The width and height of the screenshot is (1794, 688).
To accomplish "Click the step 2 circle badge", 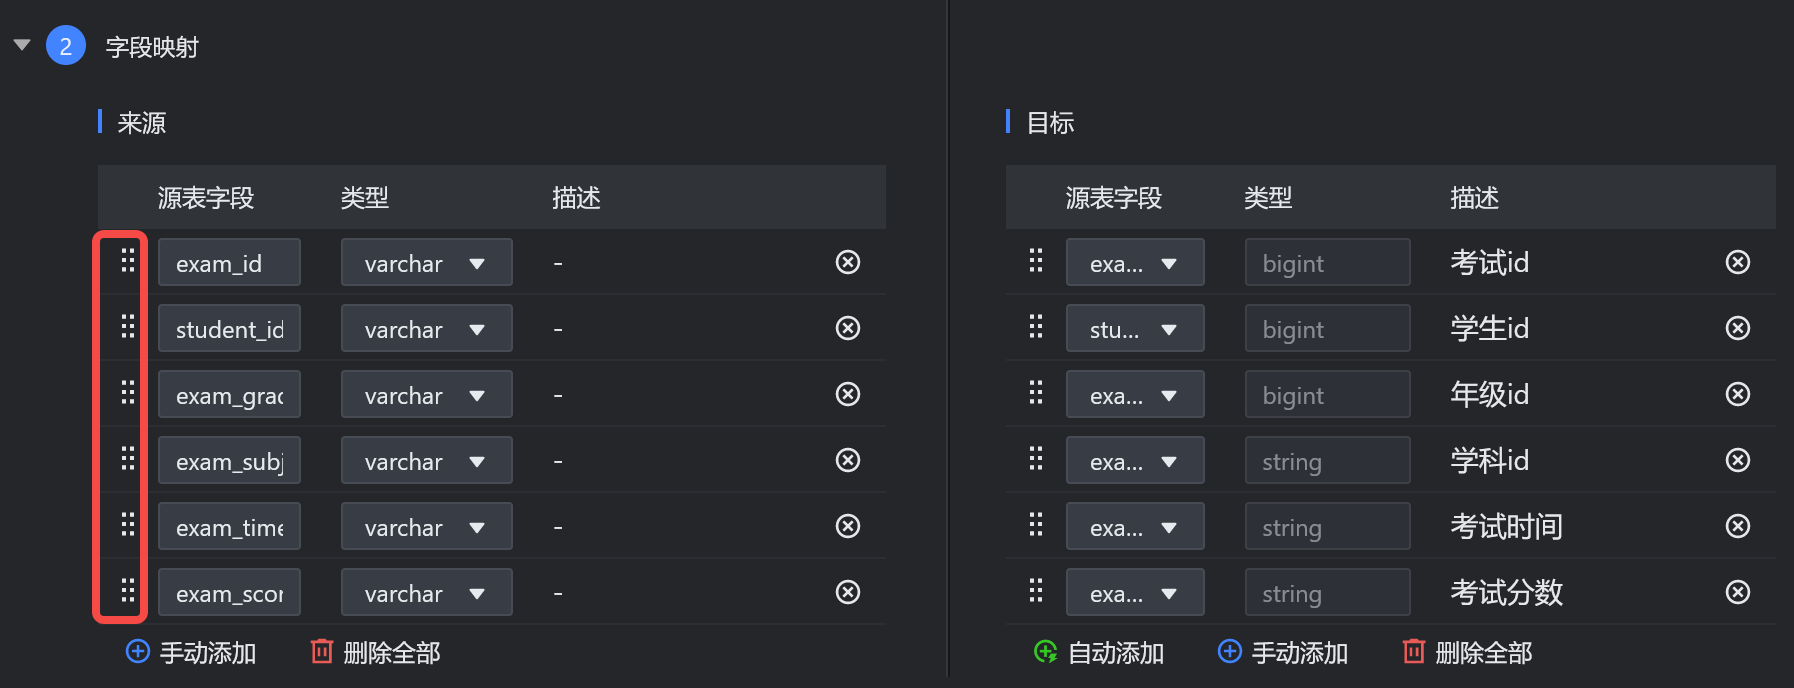I will click(x=66, y=45).
